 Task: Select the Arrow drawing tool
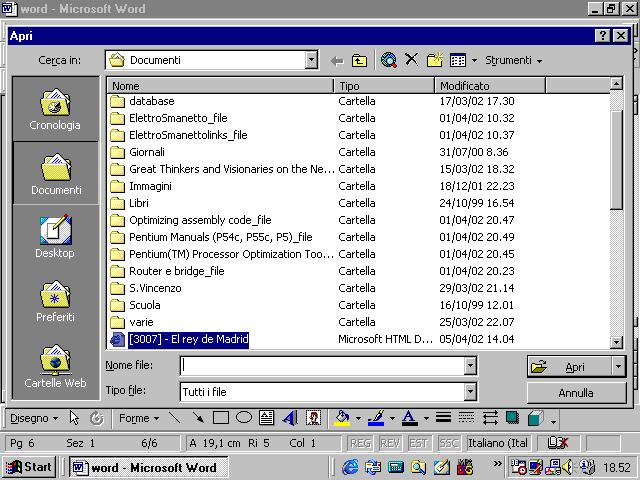click(x=198, y=418)
